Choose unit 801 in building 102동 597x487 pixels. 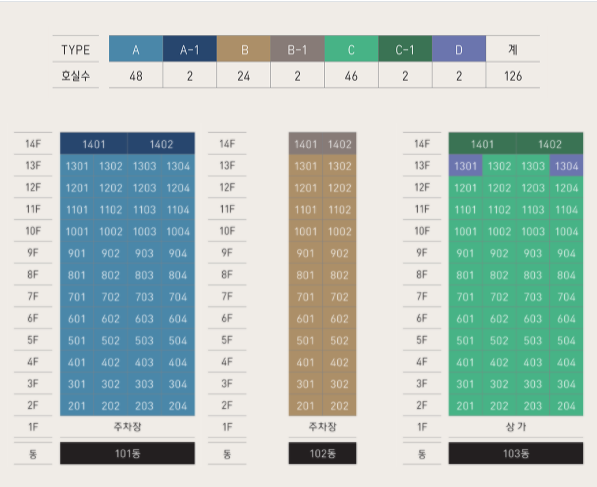[x=306, y=275]
